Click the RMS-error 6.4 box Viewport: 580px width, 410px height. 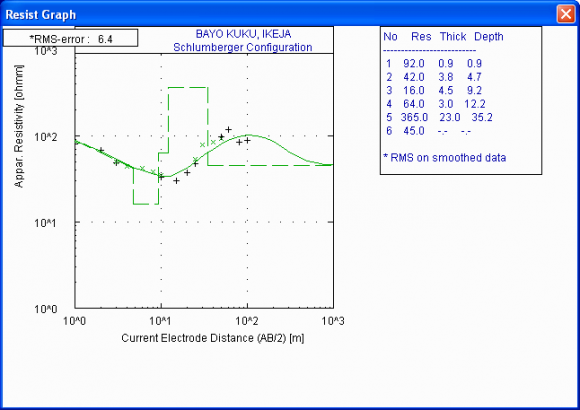tap(70, 38)
